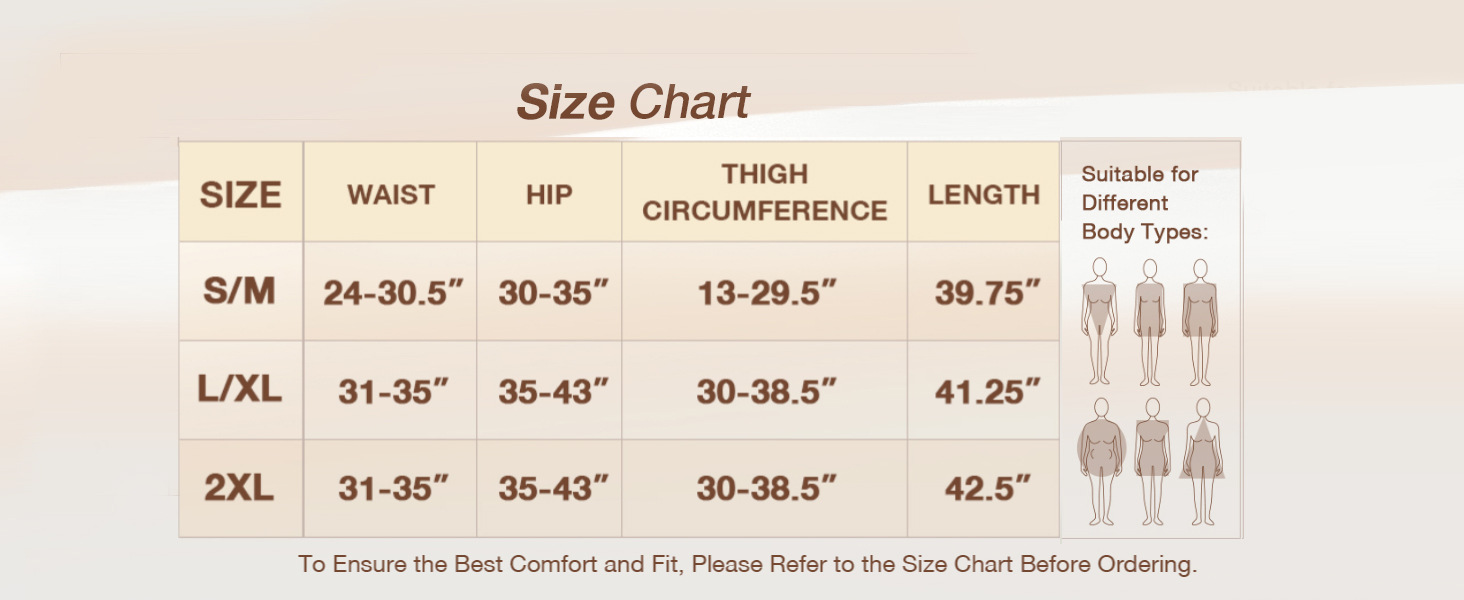Viewport: 1464px width, 600px height.
Task: Click the 24-30.5" waist value
Action: pyautogui.click(x=394, y=293)
